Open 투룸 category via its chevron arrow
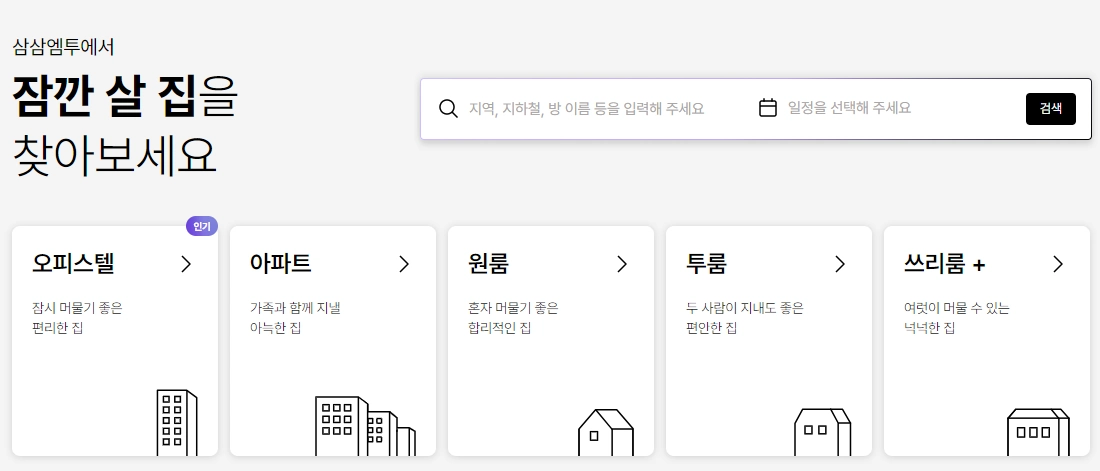 click(840, 264)
